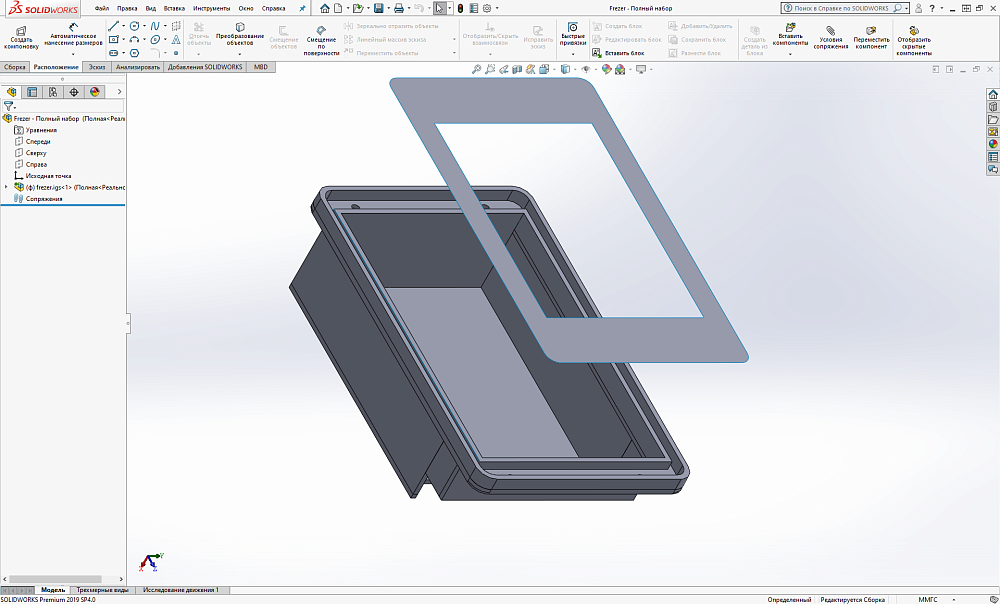Open the Правка menu
This screenshot has width=1000, height=604.
coord(127,8)
